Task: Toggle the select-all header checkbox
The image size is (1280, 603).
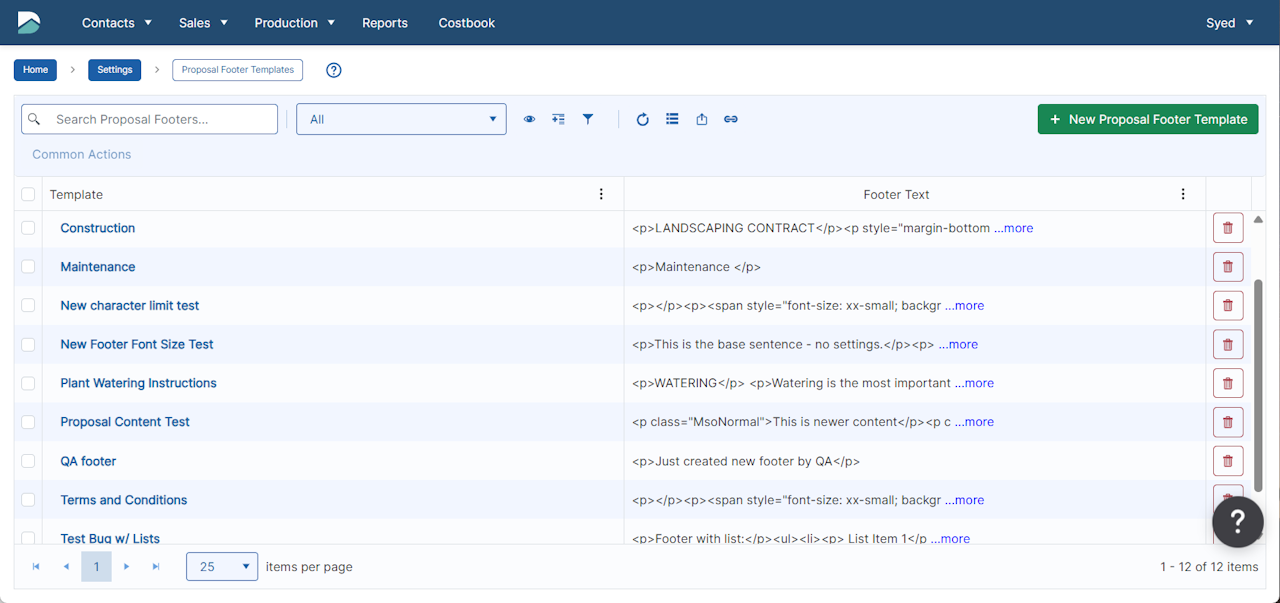Action: pyautogui.click(x=28, y=194)
